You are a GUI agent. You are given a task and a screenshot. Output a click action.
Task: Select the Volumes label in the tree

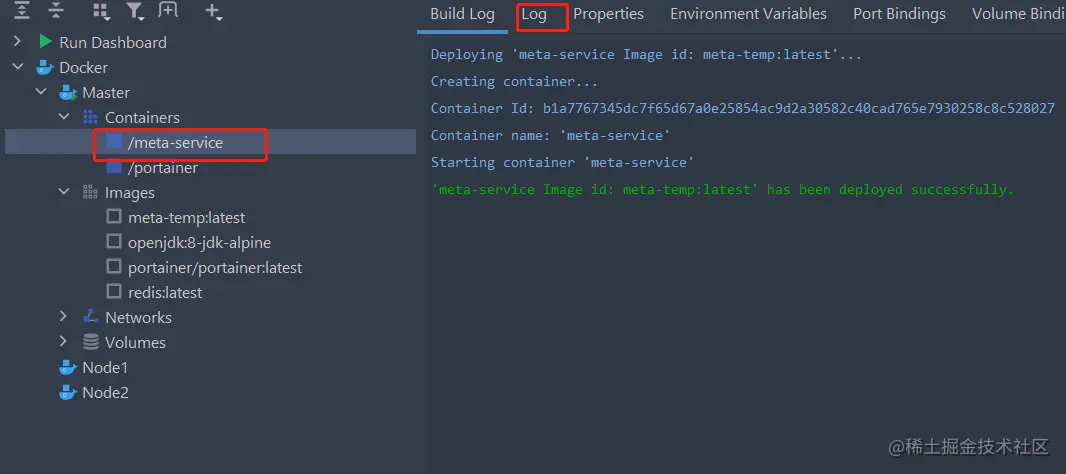[x=135, y=343]
